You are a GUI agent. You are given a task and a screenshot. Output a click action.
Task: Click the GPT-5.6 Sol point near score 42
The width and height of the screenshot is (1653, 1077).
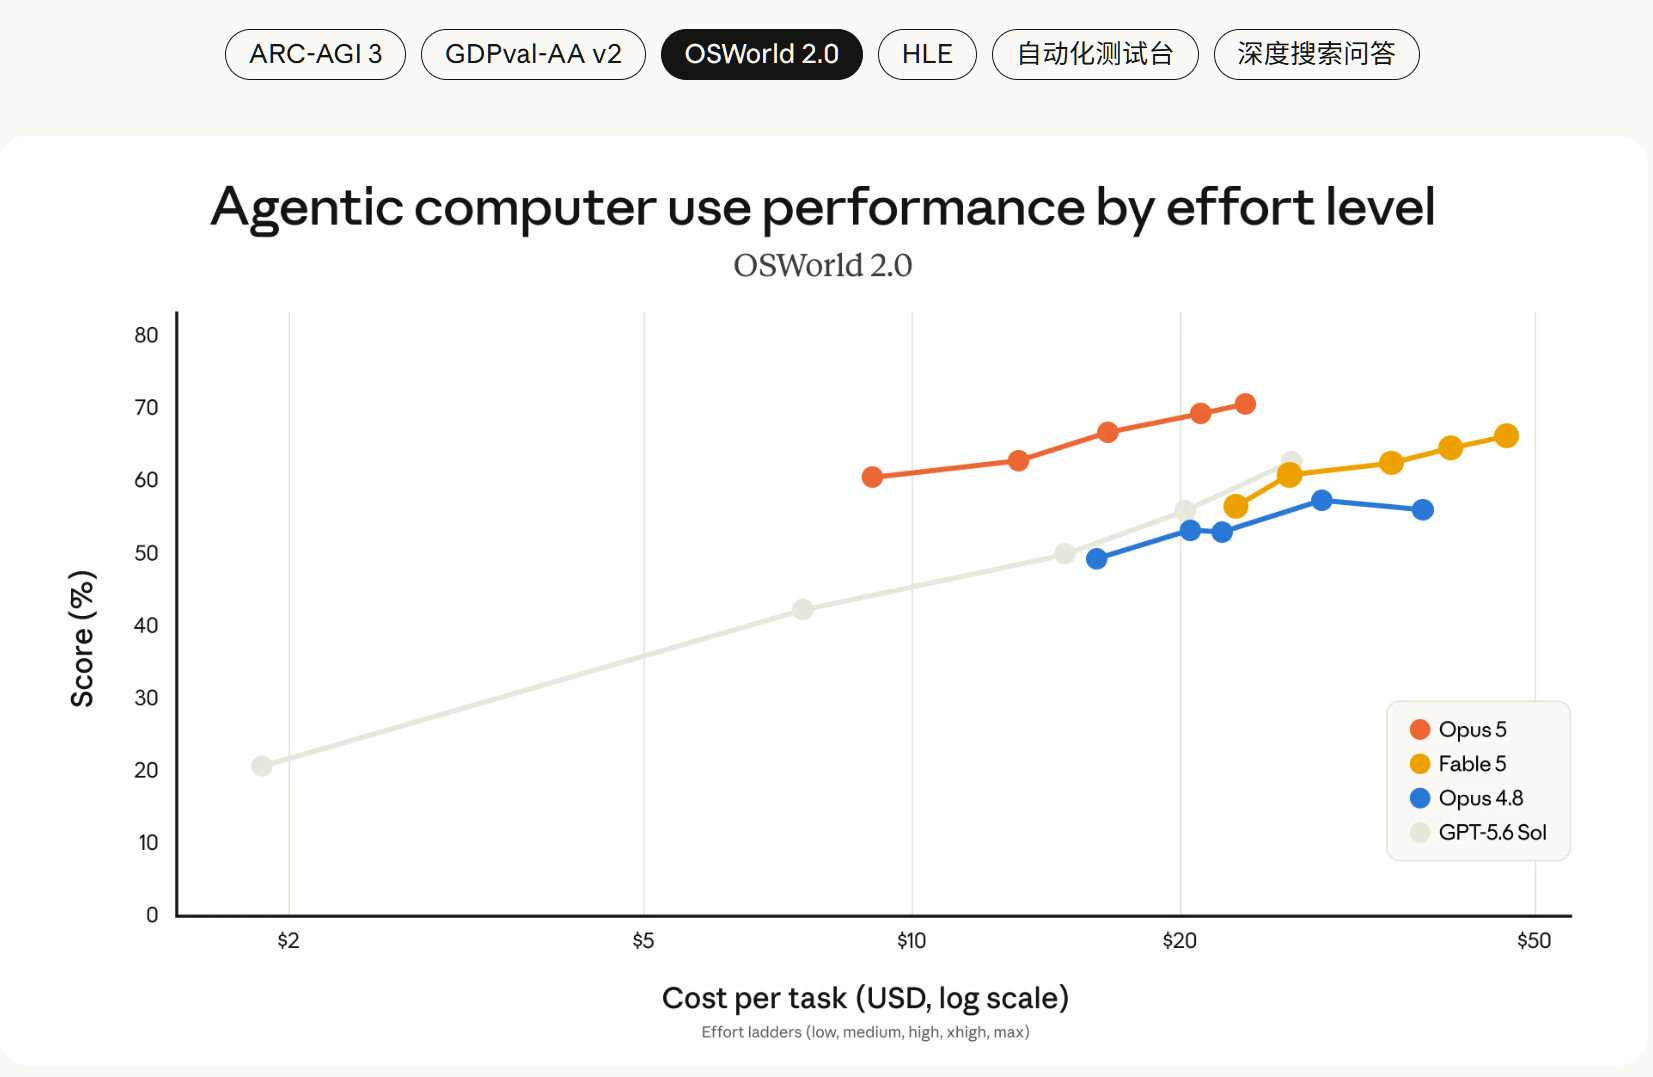[x=803, y=609]
